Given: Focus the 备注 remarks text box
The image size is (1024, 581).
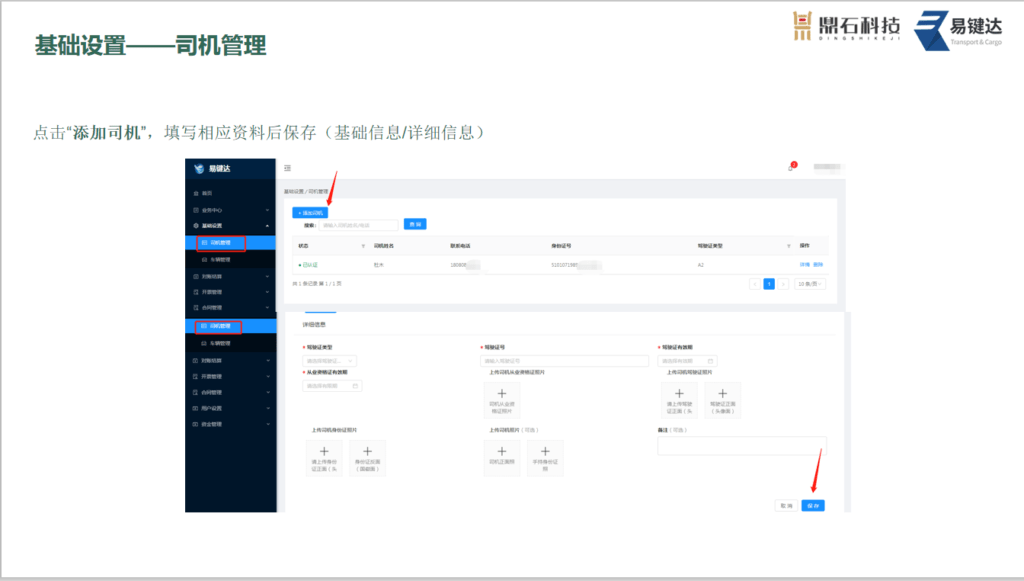Looking at the screenshot, I should (x=742, y=446).
